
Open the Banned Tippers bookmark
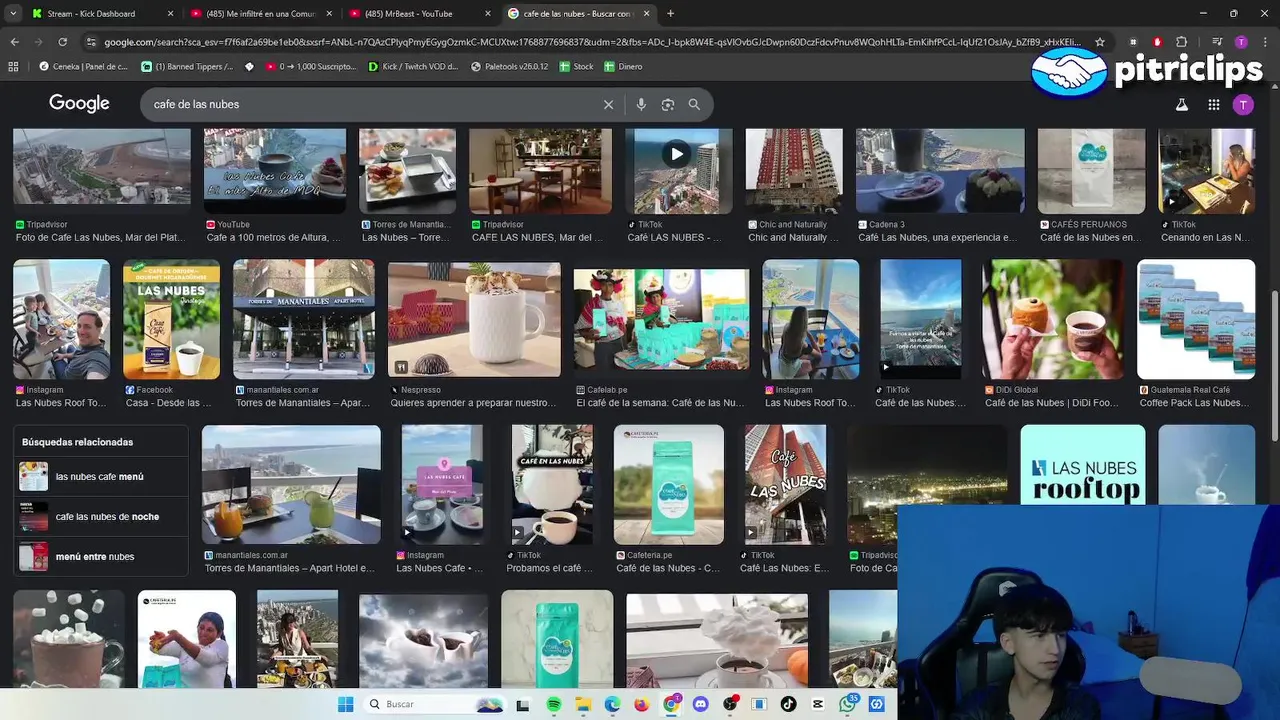click(187, 66)
